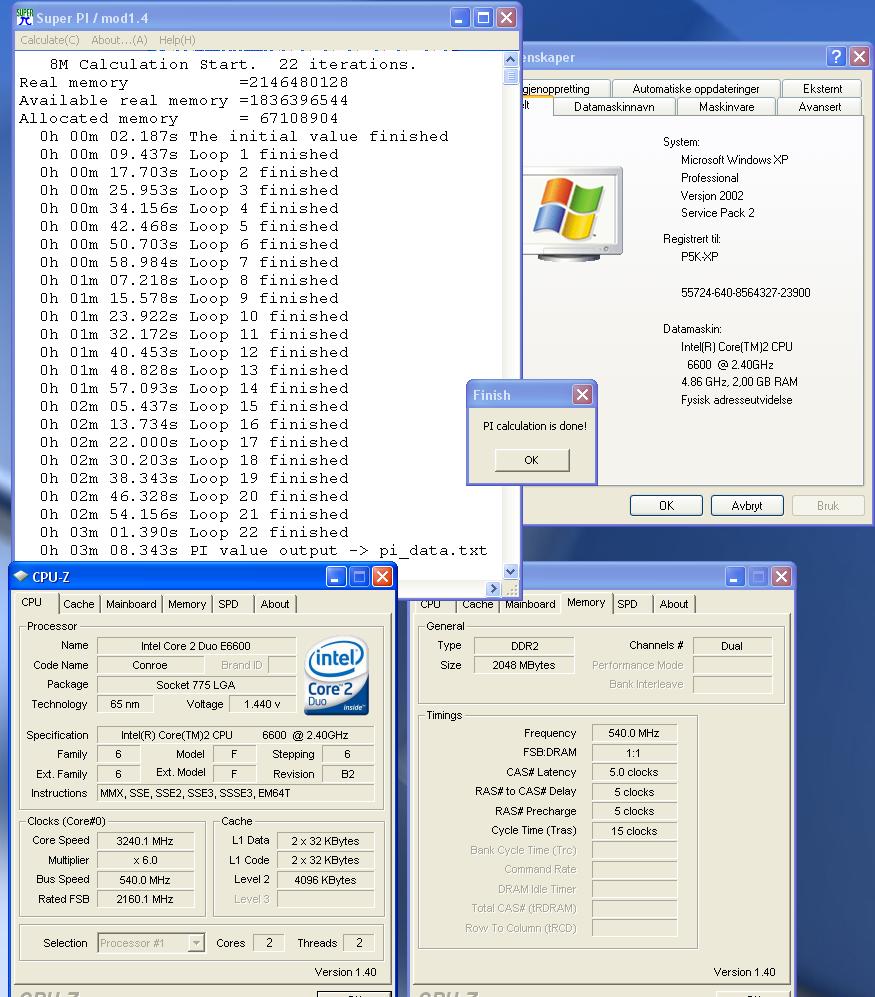Open the Datamaskinnavn tab
The height and width of the screenshot is (997, 875).
[614, 107]
